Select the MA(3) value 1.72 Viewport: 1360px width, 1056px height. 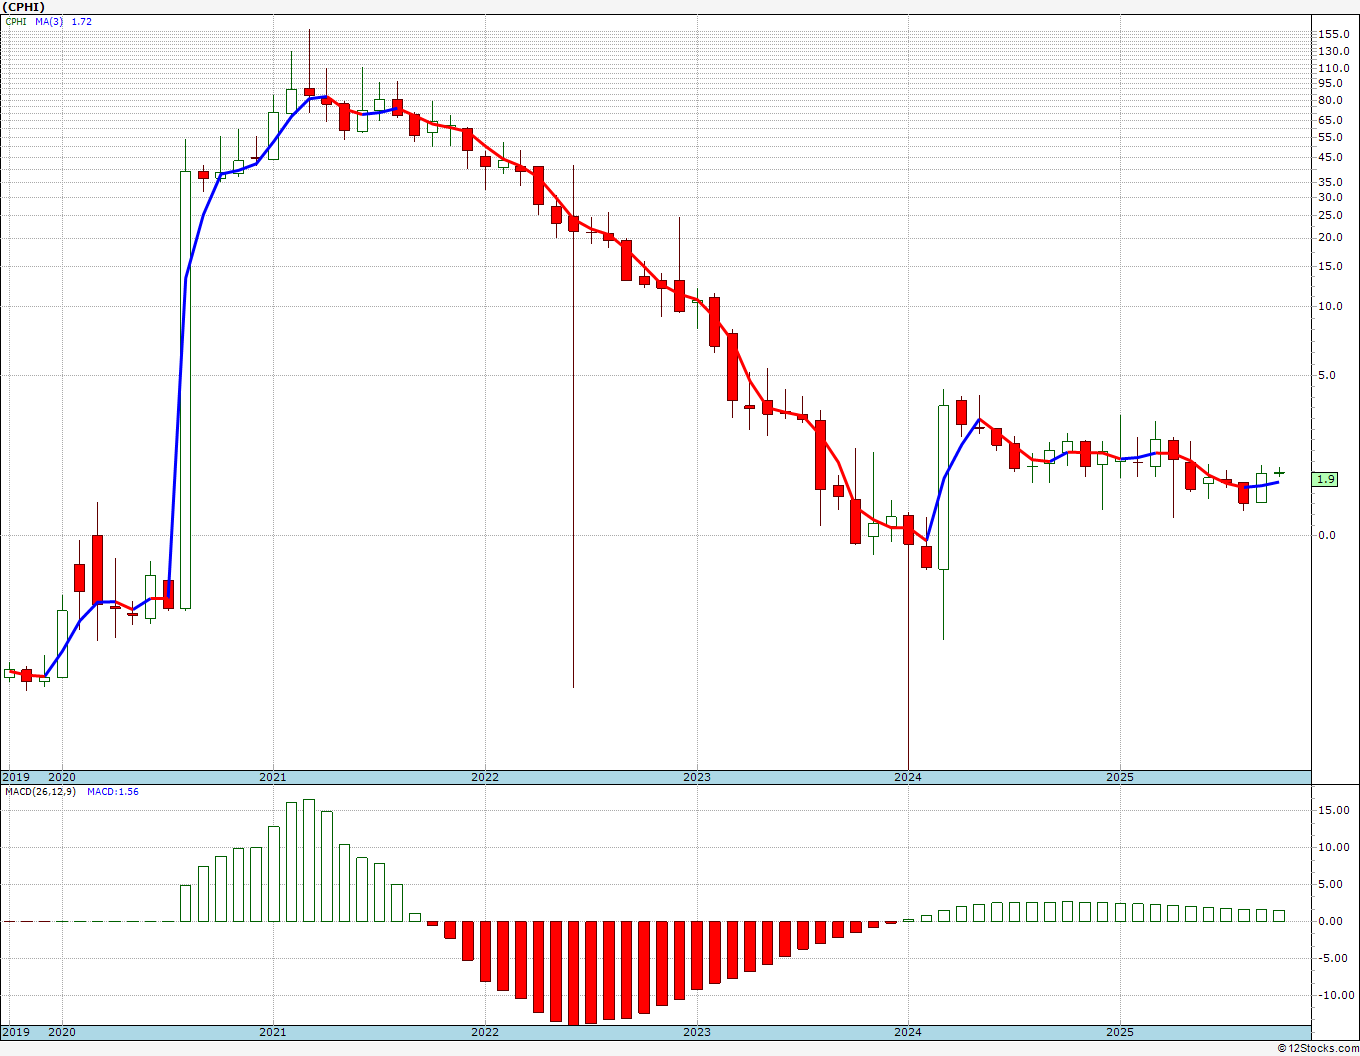click(x=81, y=21)
